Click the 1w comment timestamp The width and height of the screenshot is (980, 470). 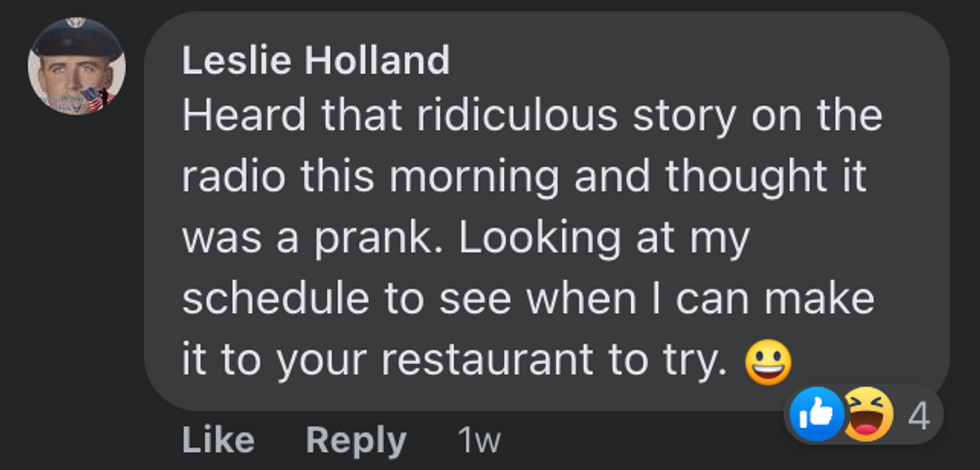478,440
